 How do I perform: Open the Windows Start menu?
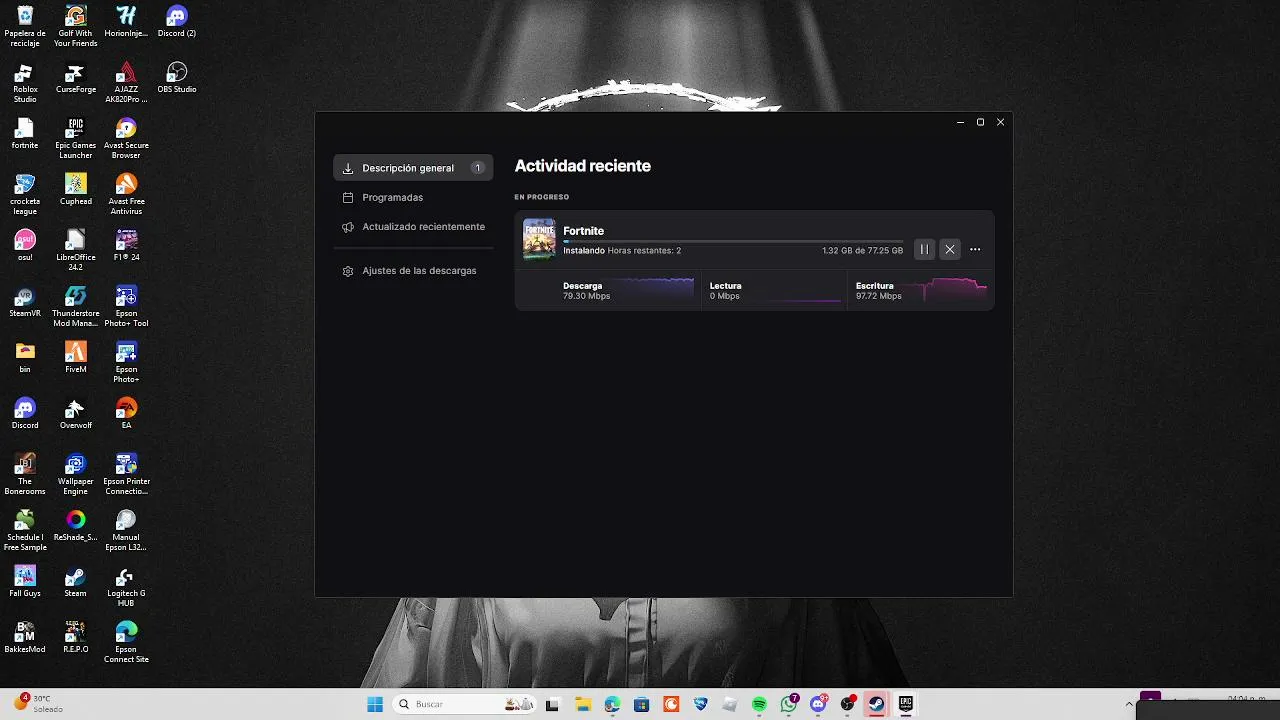click(x=375, y=704)
